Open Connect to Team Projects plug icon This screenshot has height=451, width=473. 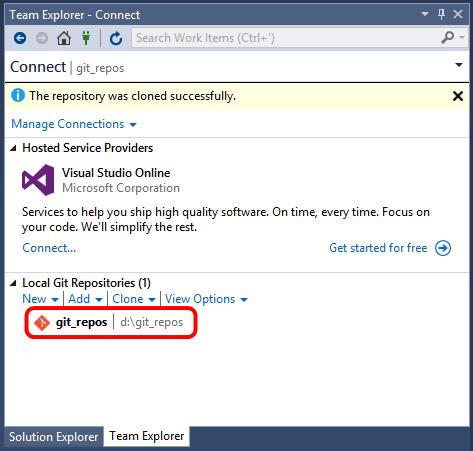click(x=86, y=38)
